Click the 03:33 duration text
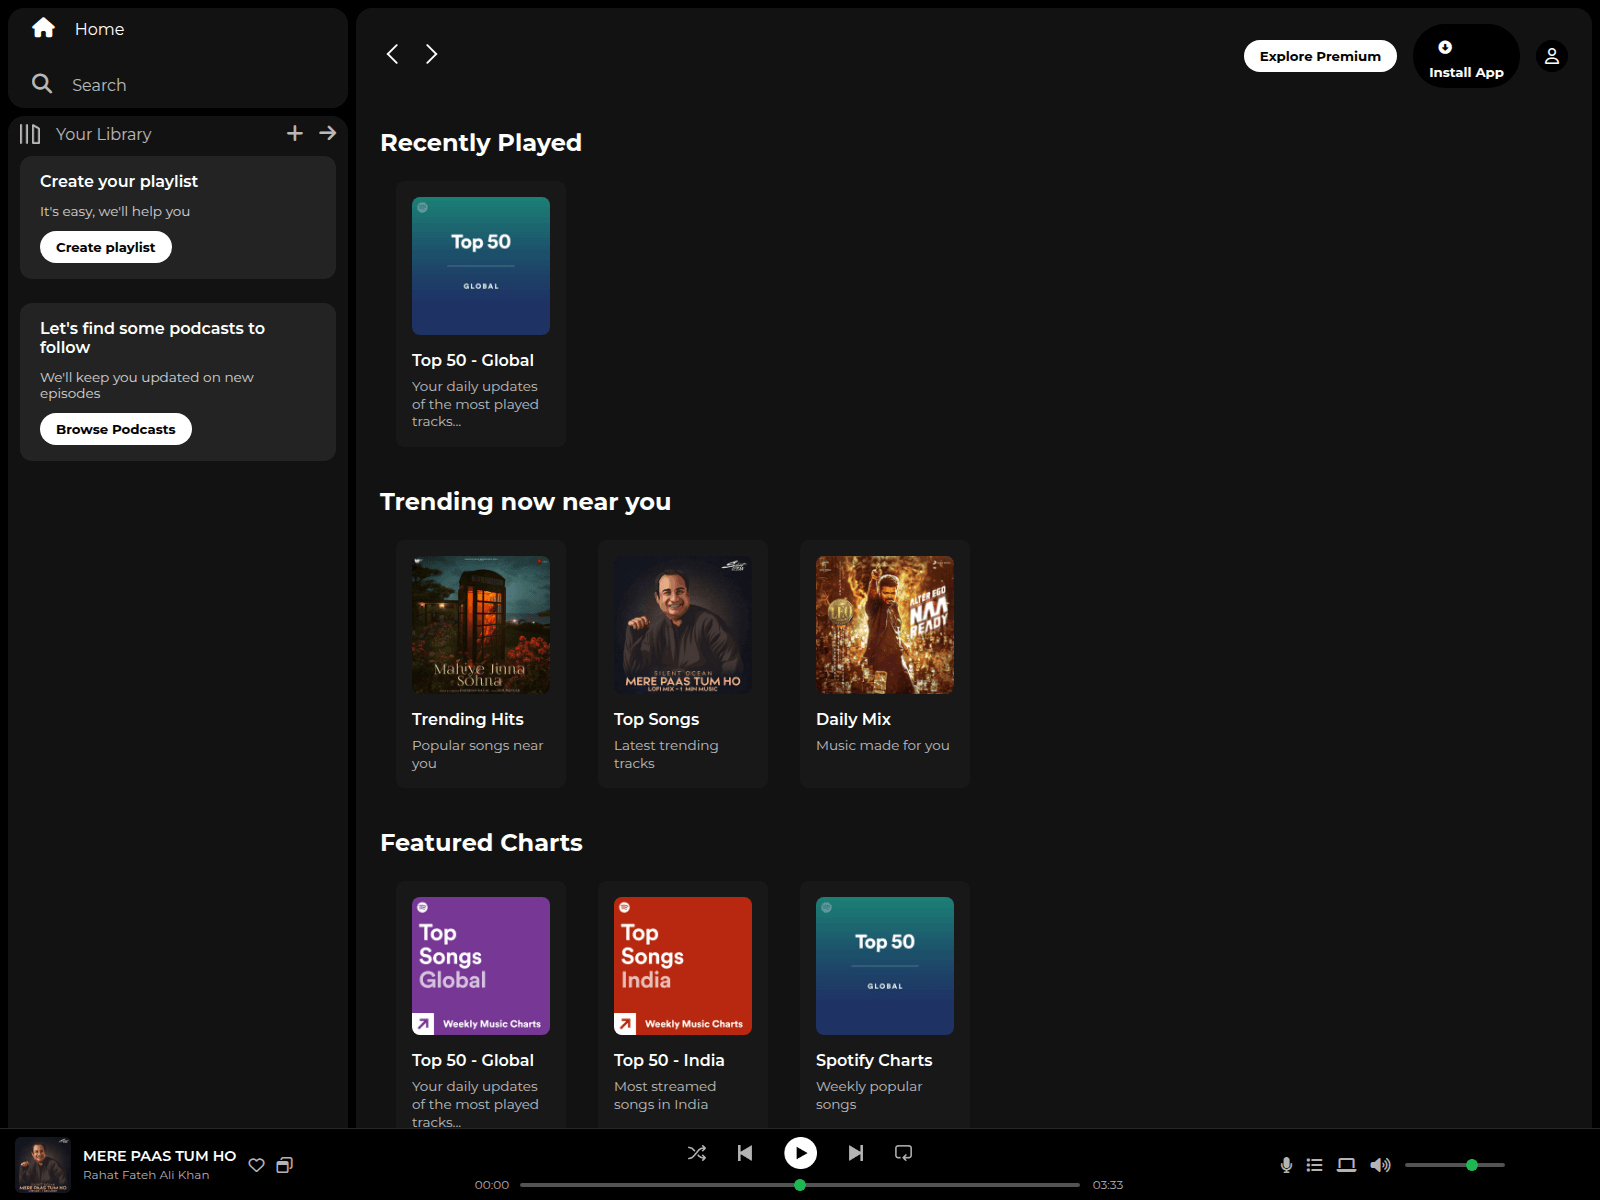The height and width of the screenshot is (1200, 1600). (x=1108, y=1185)
